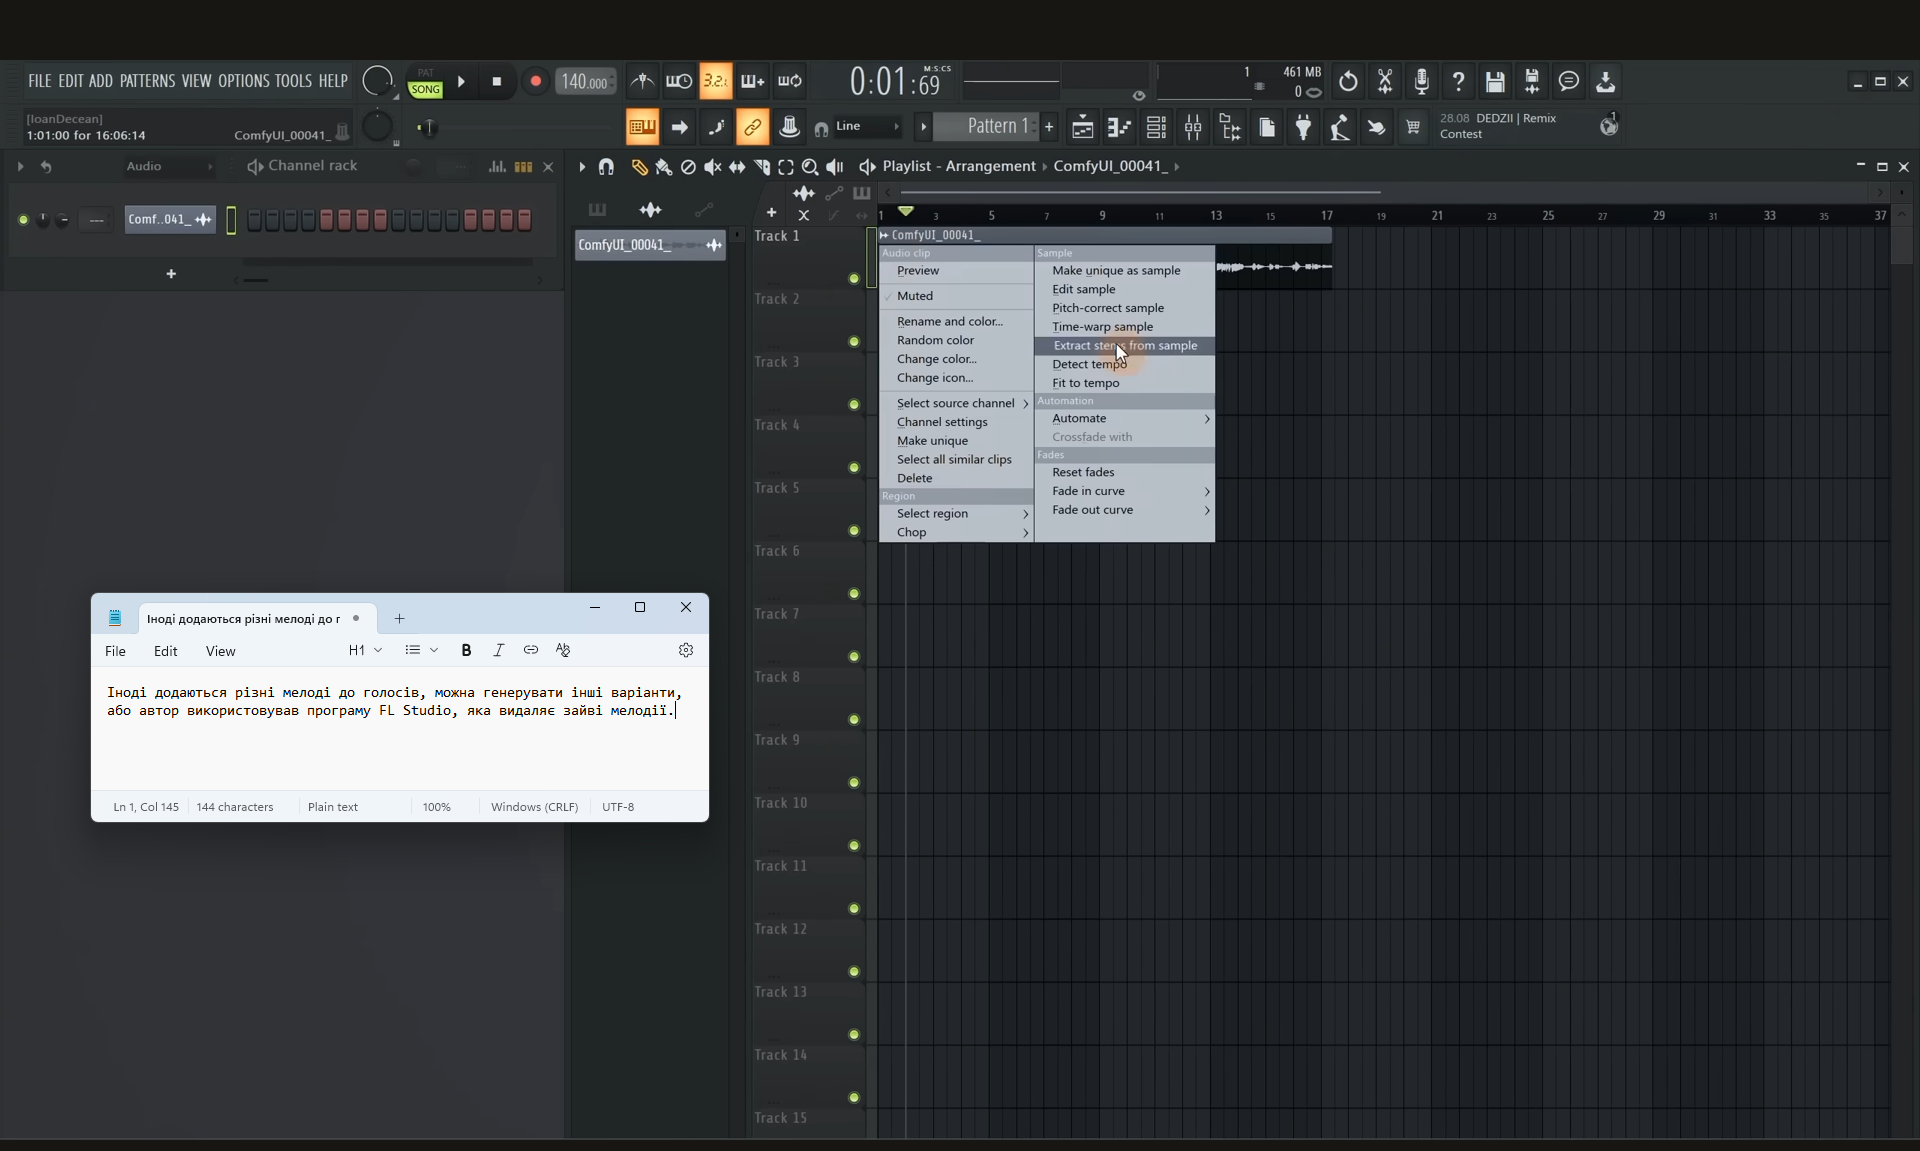Click the Save project floppy disk icon

pyautogui.click(x=1494, y=82)
